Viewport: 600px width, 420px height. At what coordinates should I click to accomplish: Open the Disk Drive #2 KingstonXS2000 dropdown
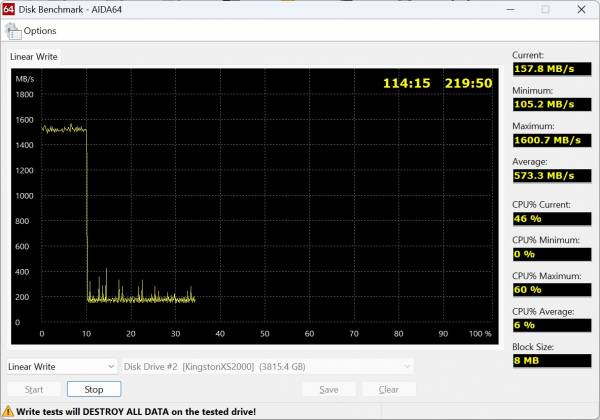[x=267, y=366]
